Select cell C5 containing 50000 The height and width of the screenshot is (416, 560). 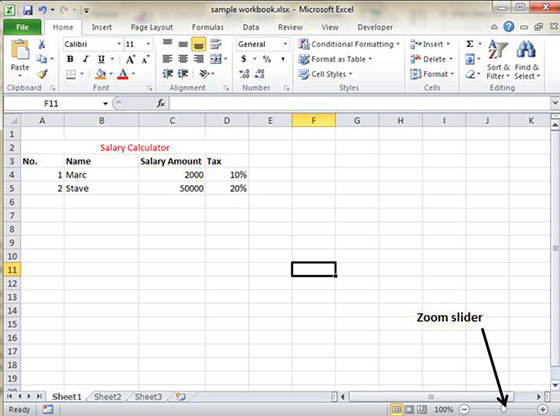(x=172, y=189)
